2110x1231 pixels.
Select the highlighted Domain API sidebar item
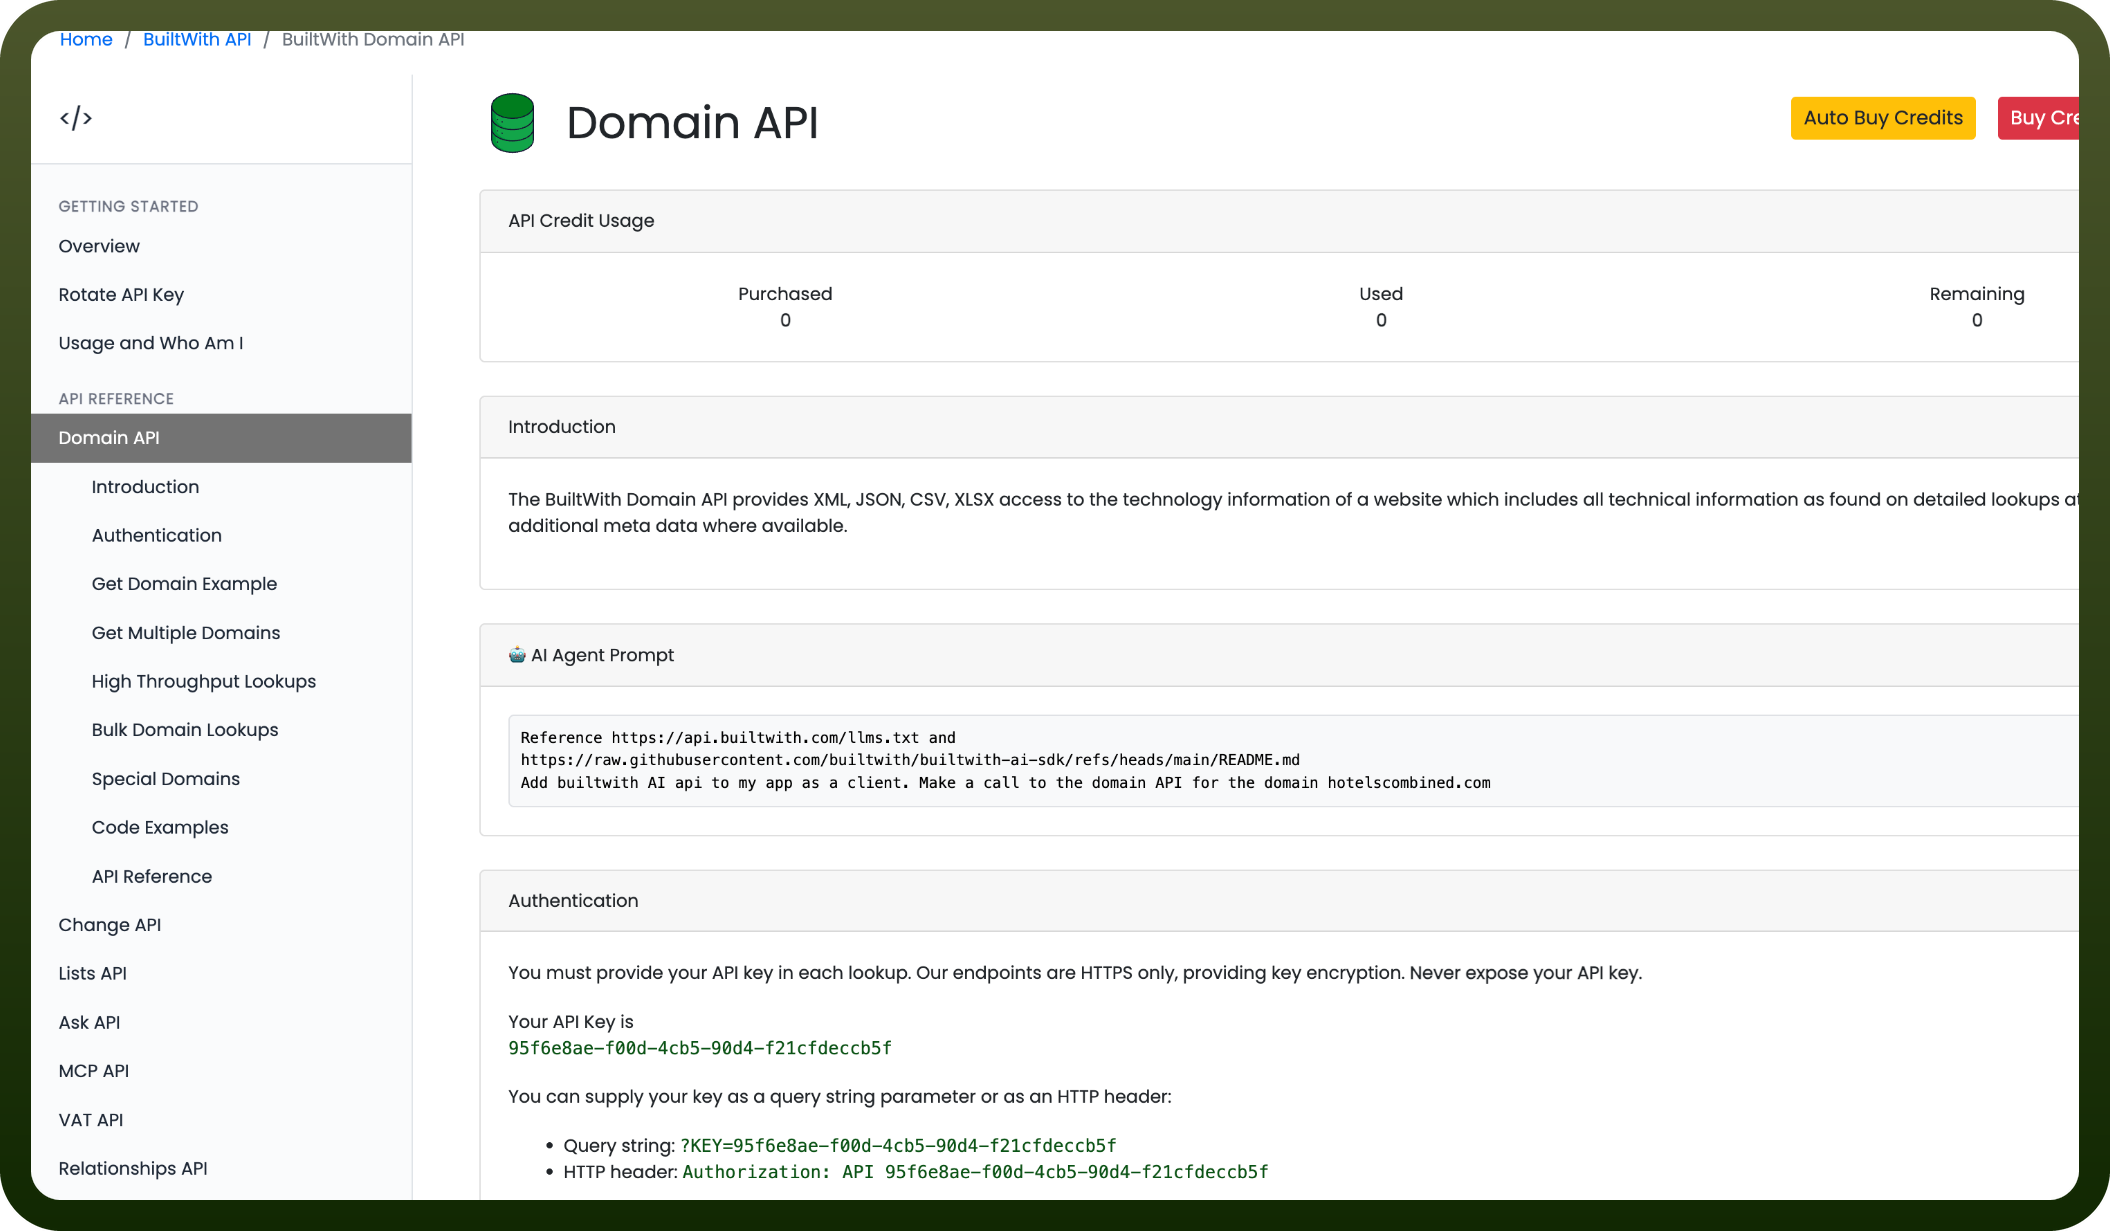point(221,438)
